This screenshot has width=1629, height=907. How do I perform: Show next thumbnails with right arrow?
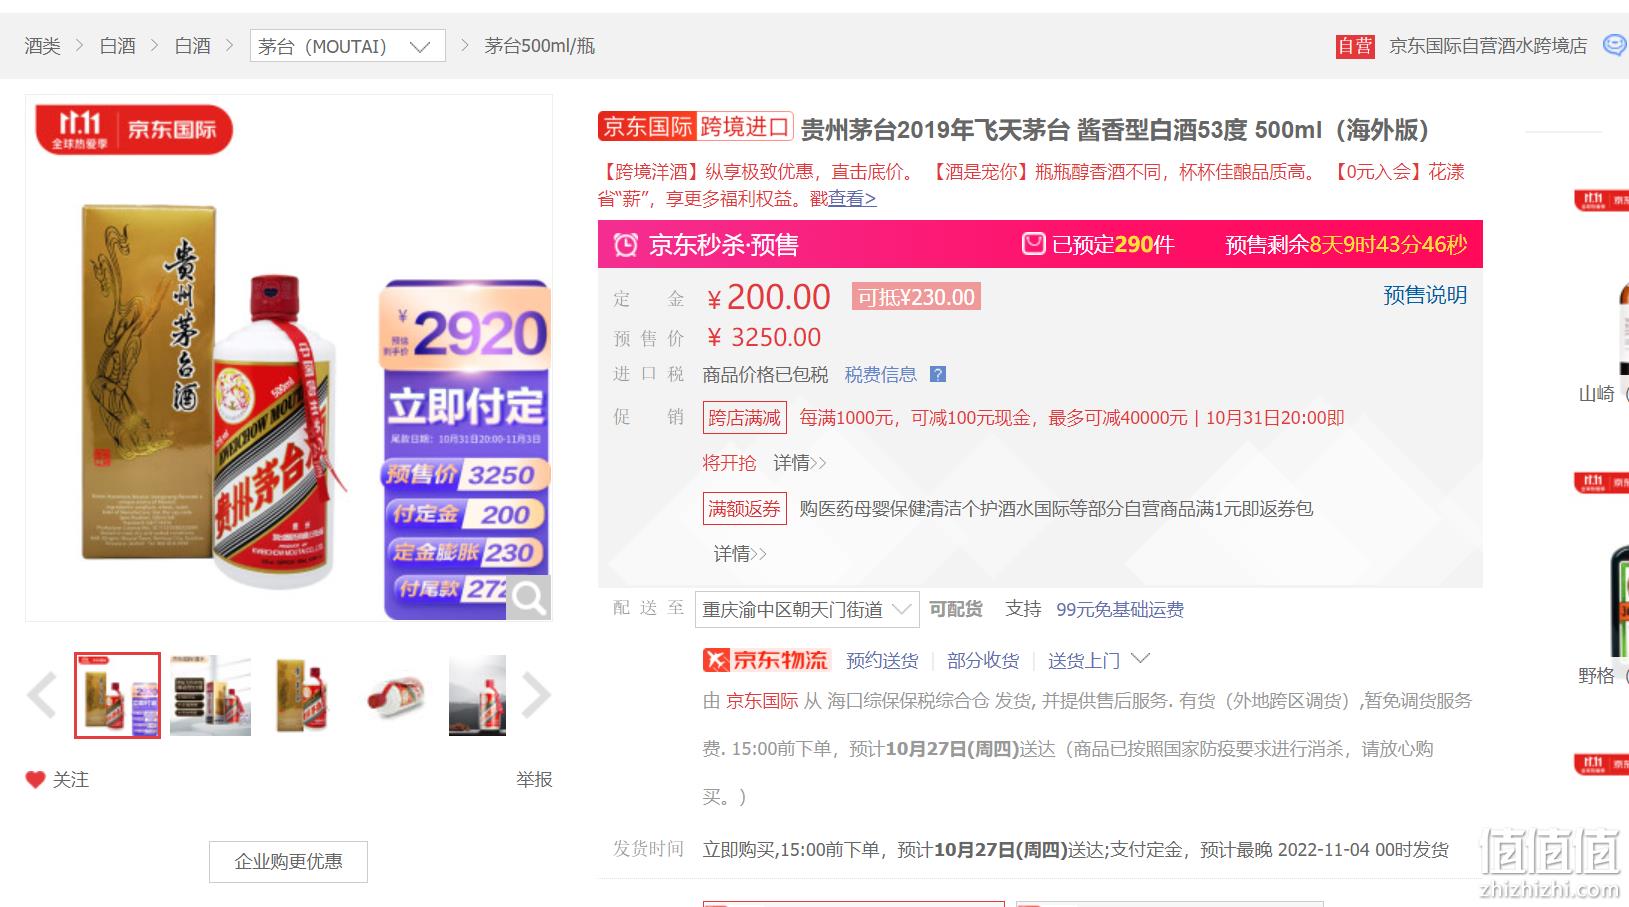click(x=536, y=695)
